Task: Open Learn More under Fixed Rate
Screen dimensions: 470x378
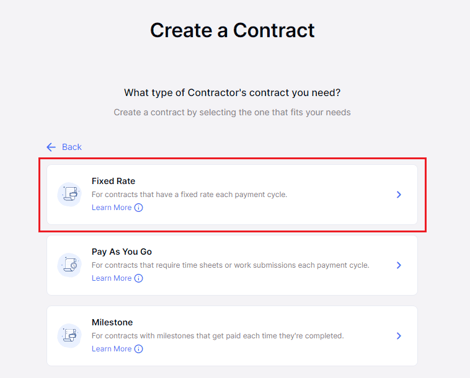Action: coord(112,208)
